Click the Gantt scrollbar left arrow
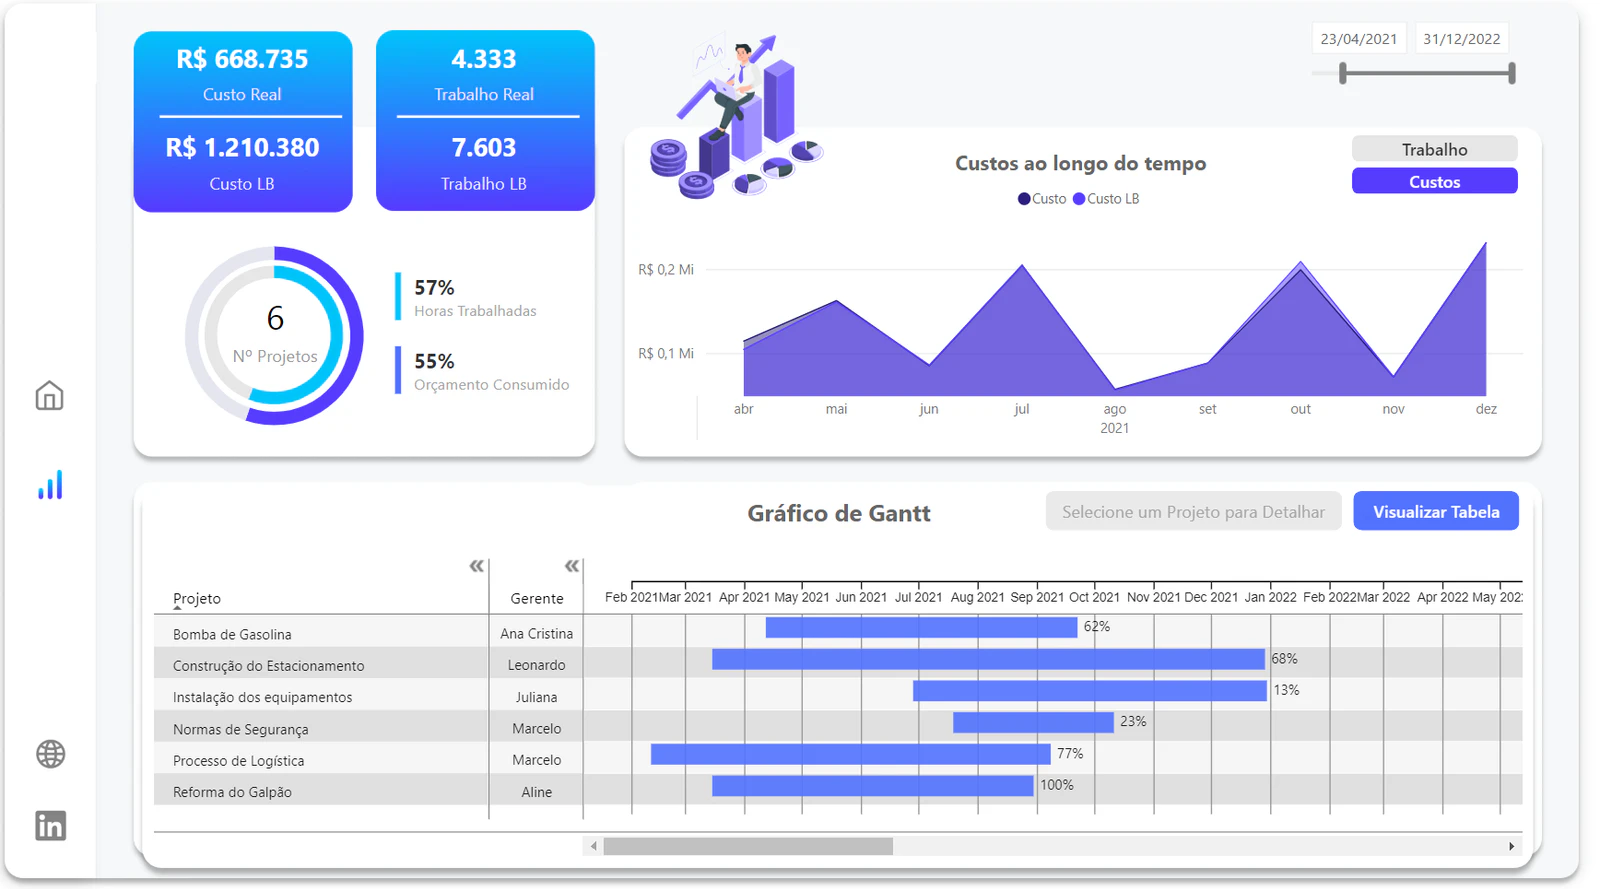The height and width of the screenshot is (889, 1600). 594,846
